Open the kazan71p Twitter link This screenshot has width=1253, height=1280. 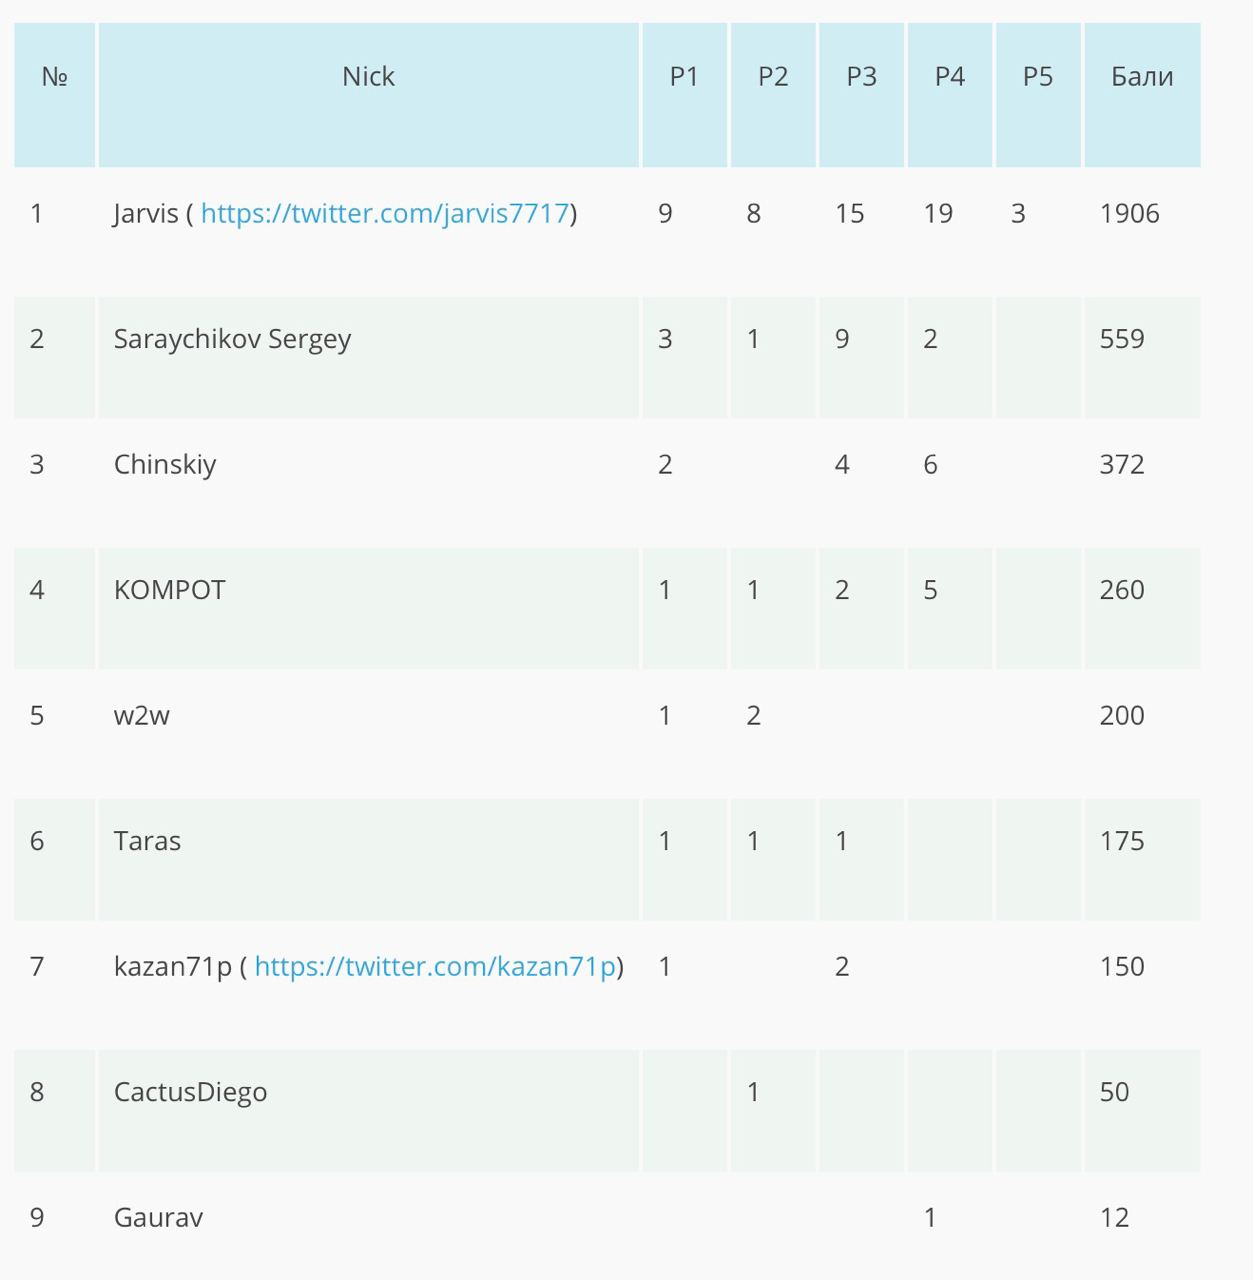(435, 966)
